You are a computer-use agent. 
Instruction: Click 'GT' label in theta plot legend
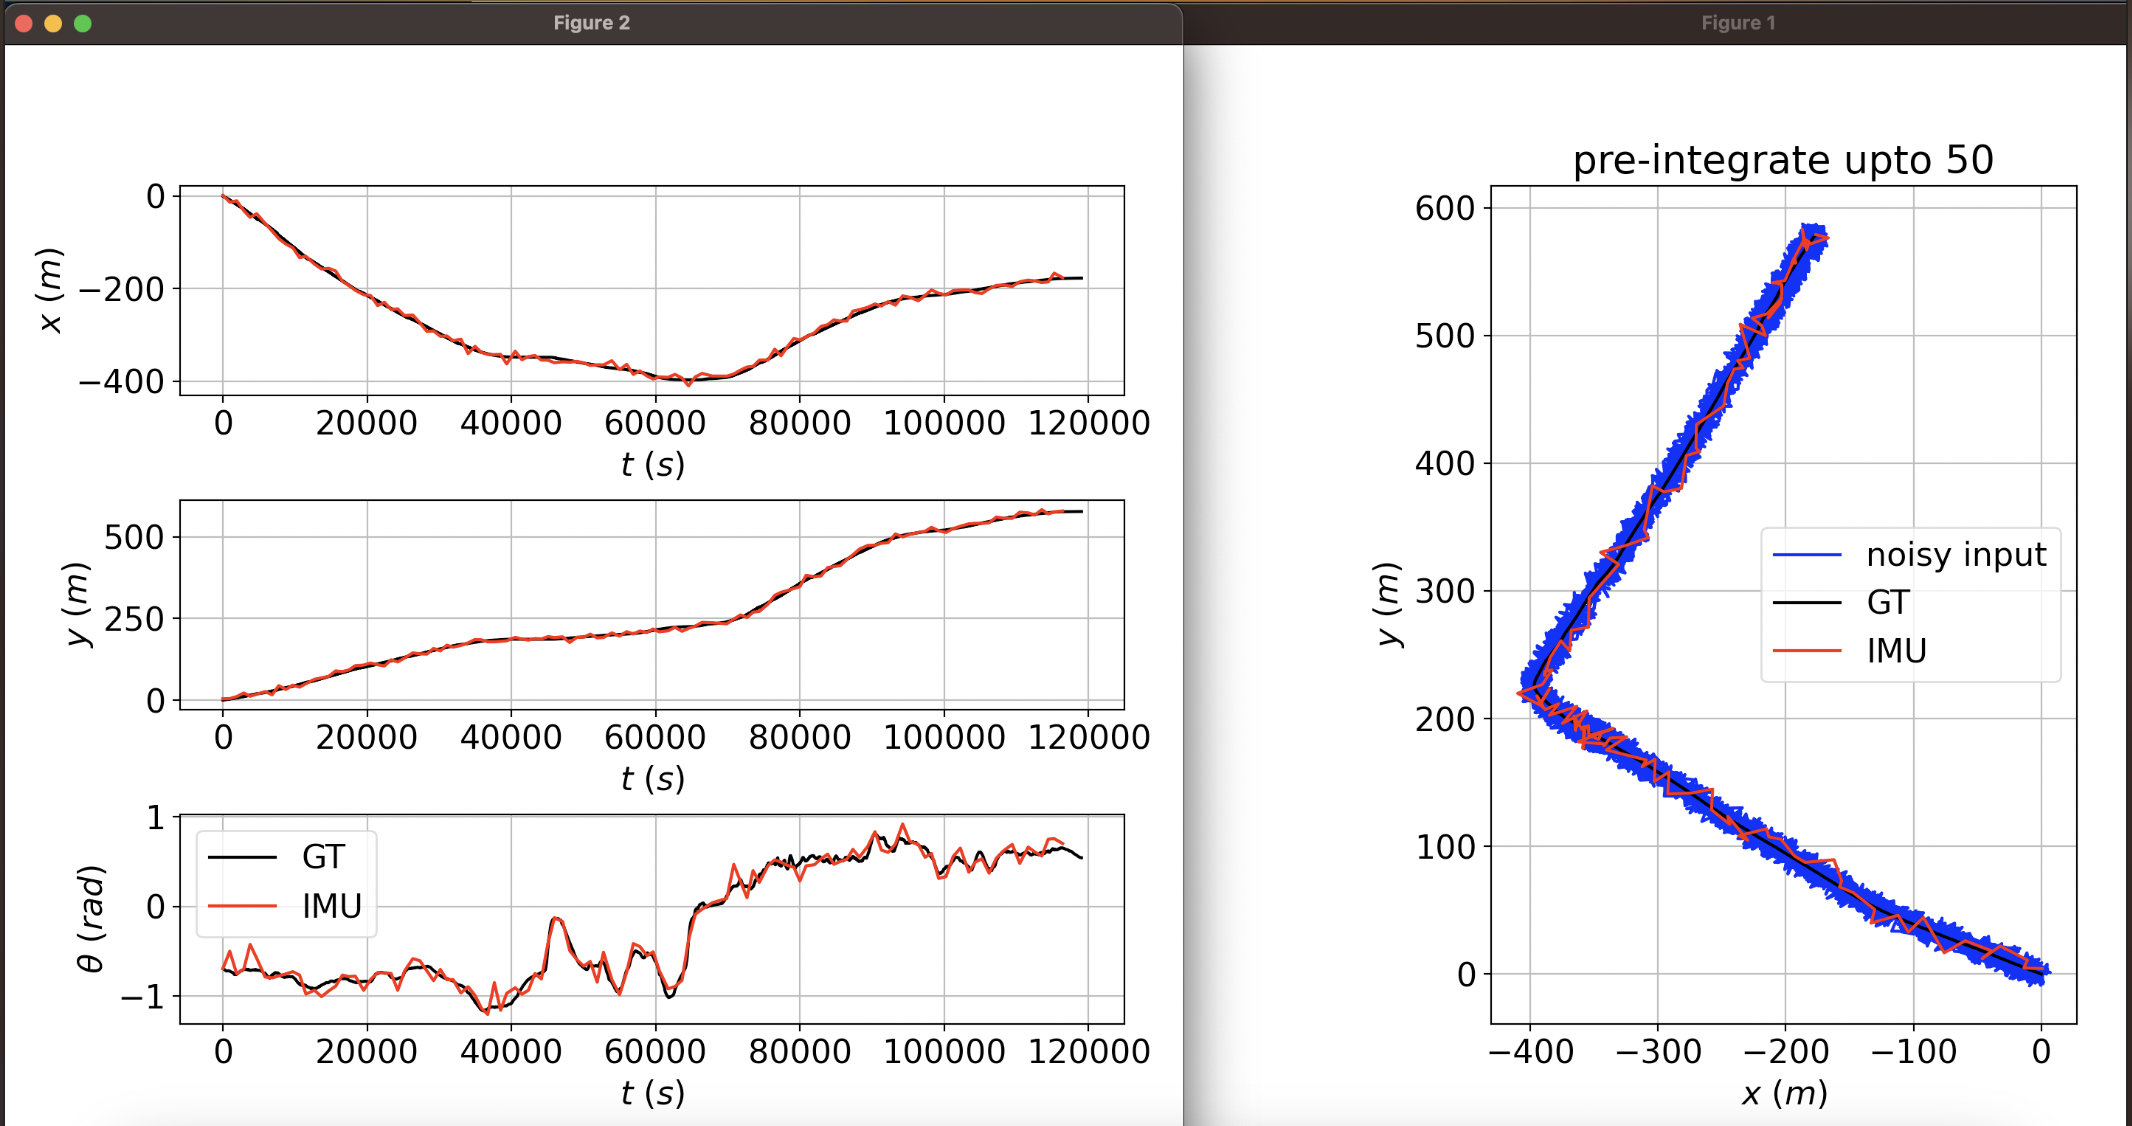(x=323, y=857)
